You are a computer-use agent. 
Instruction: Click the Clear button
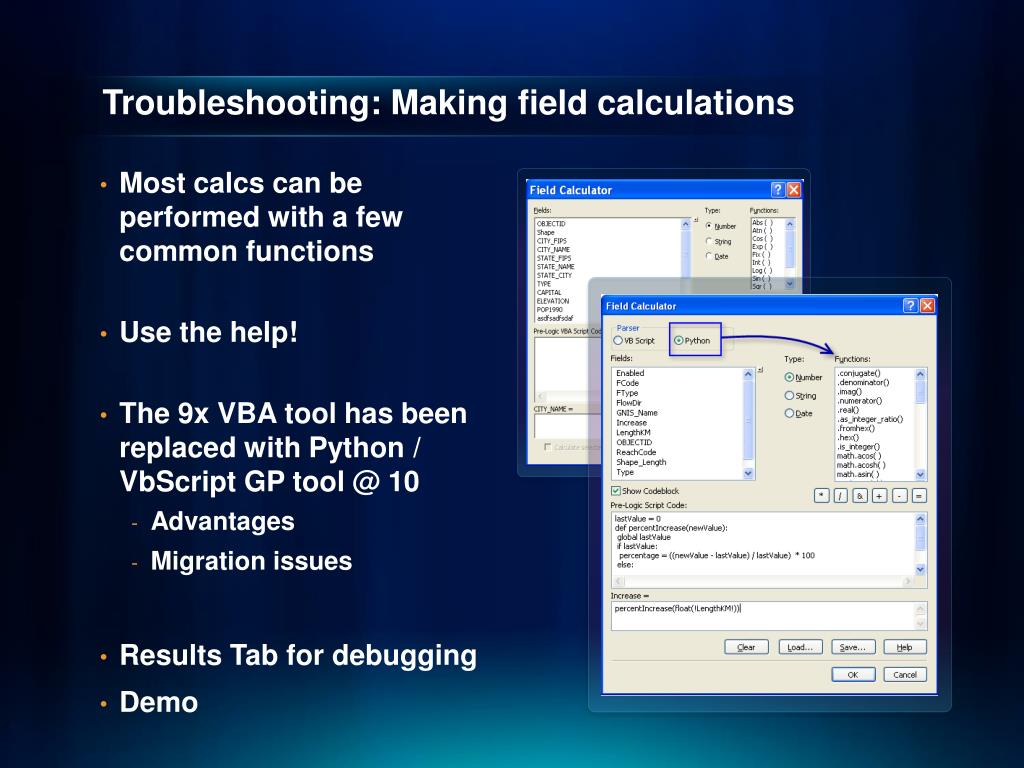click(746, 647)
